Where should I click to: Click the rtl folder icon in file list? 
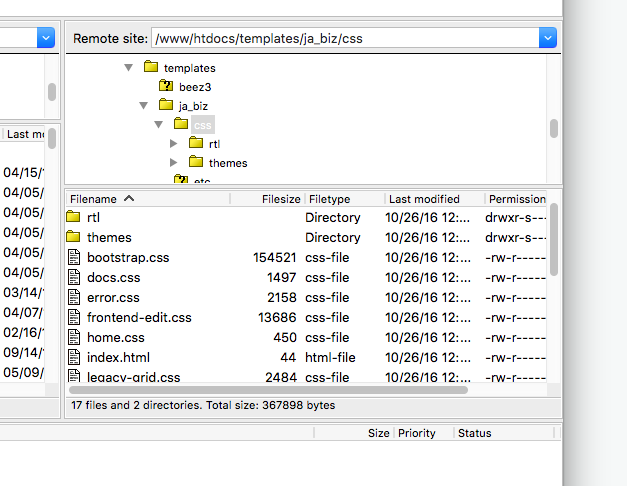click(73, 218)
